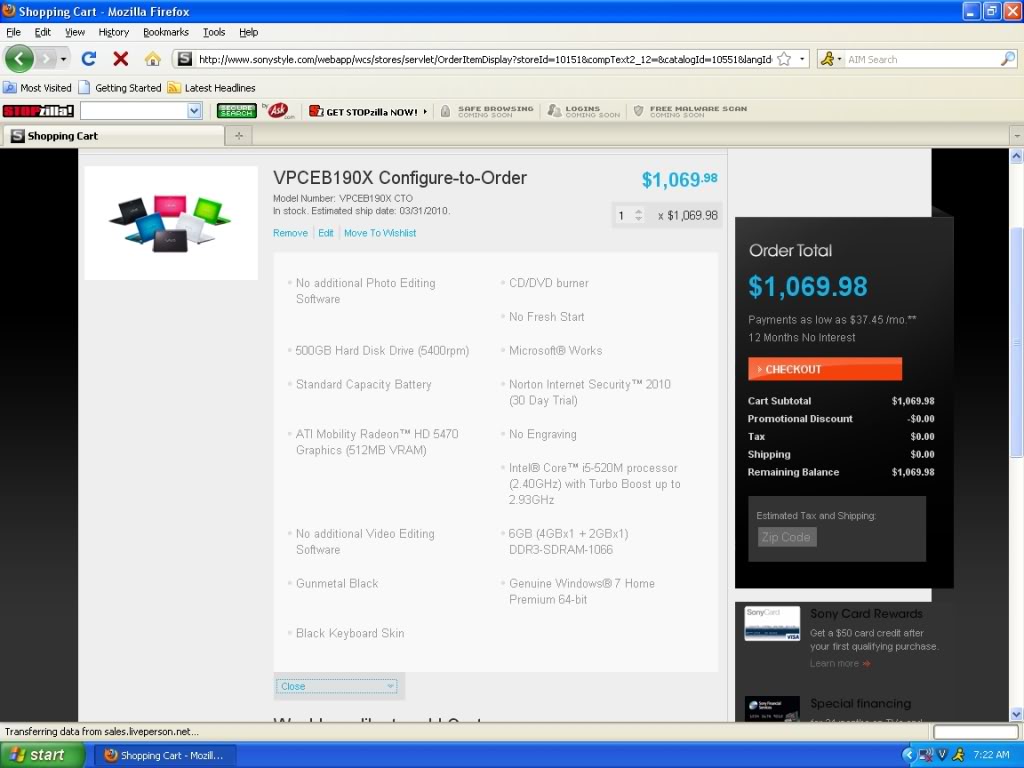Screen dimensions: 1024x768
Task: Run search with the magnifying glass icon
Action: pos(1008,59)
